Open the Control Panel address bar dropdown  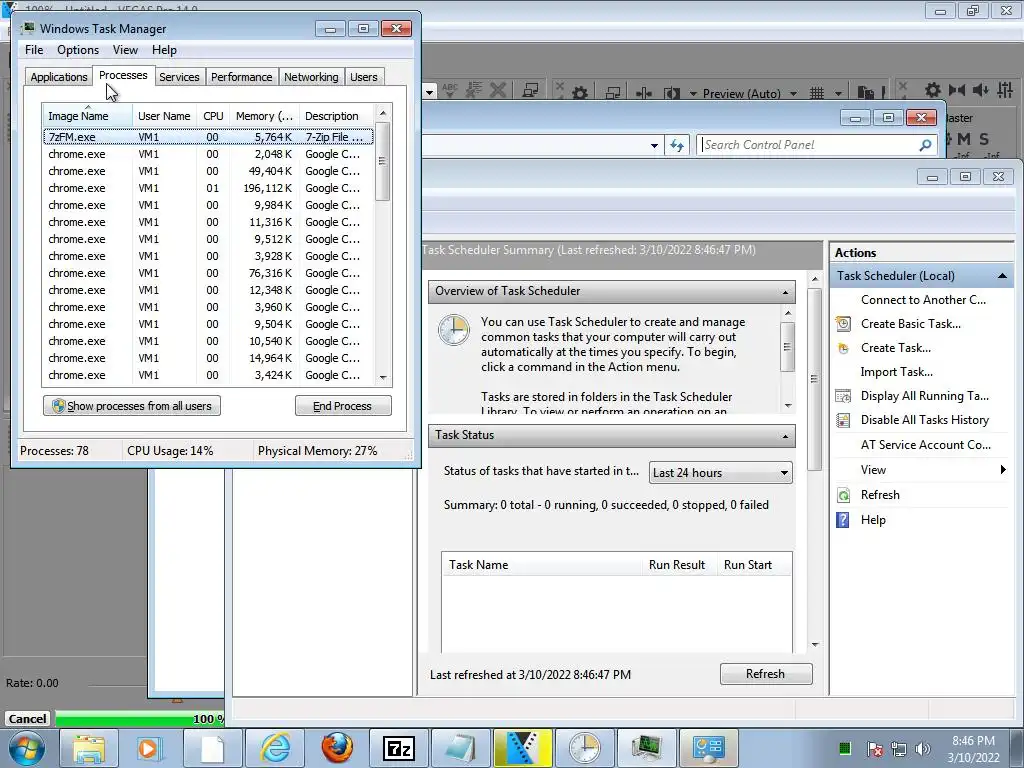click(654, 146)
